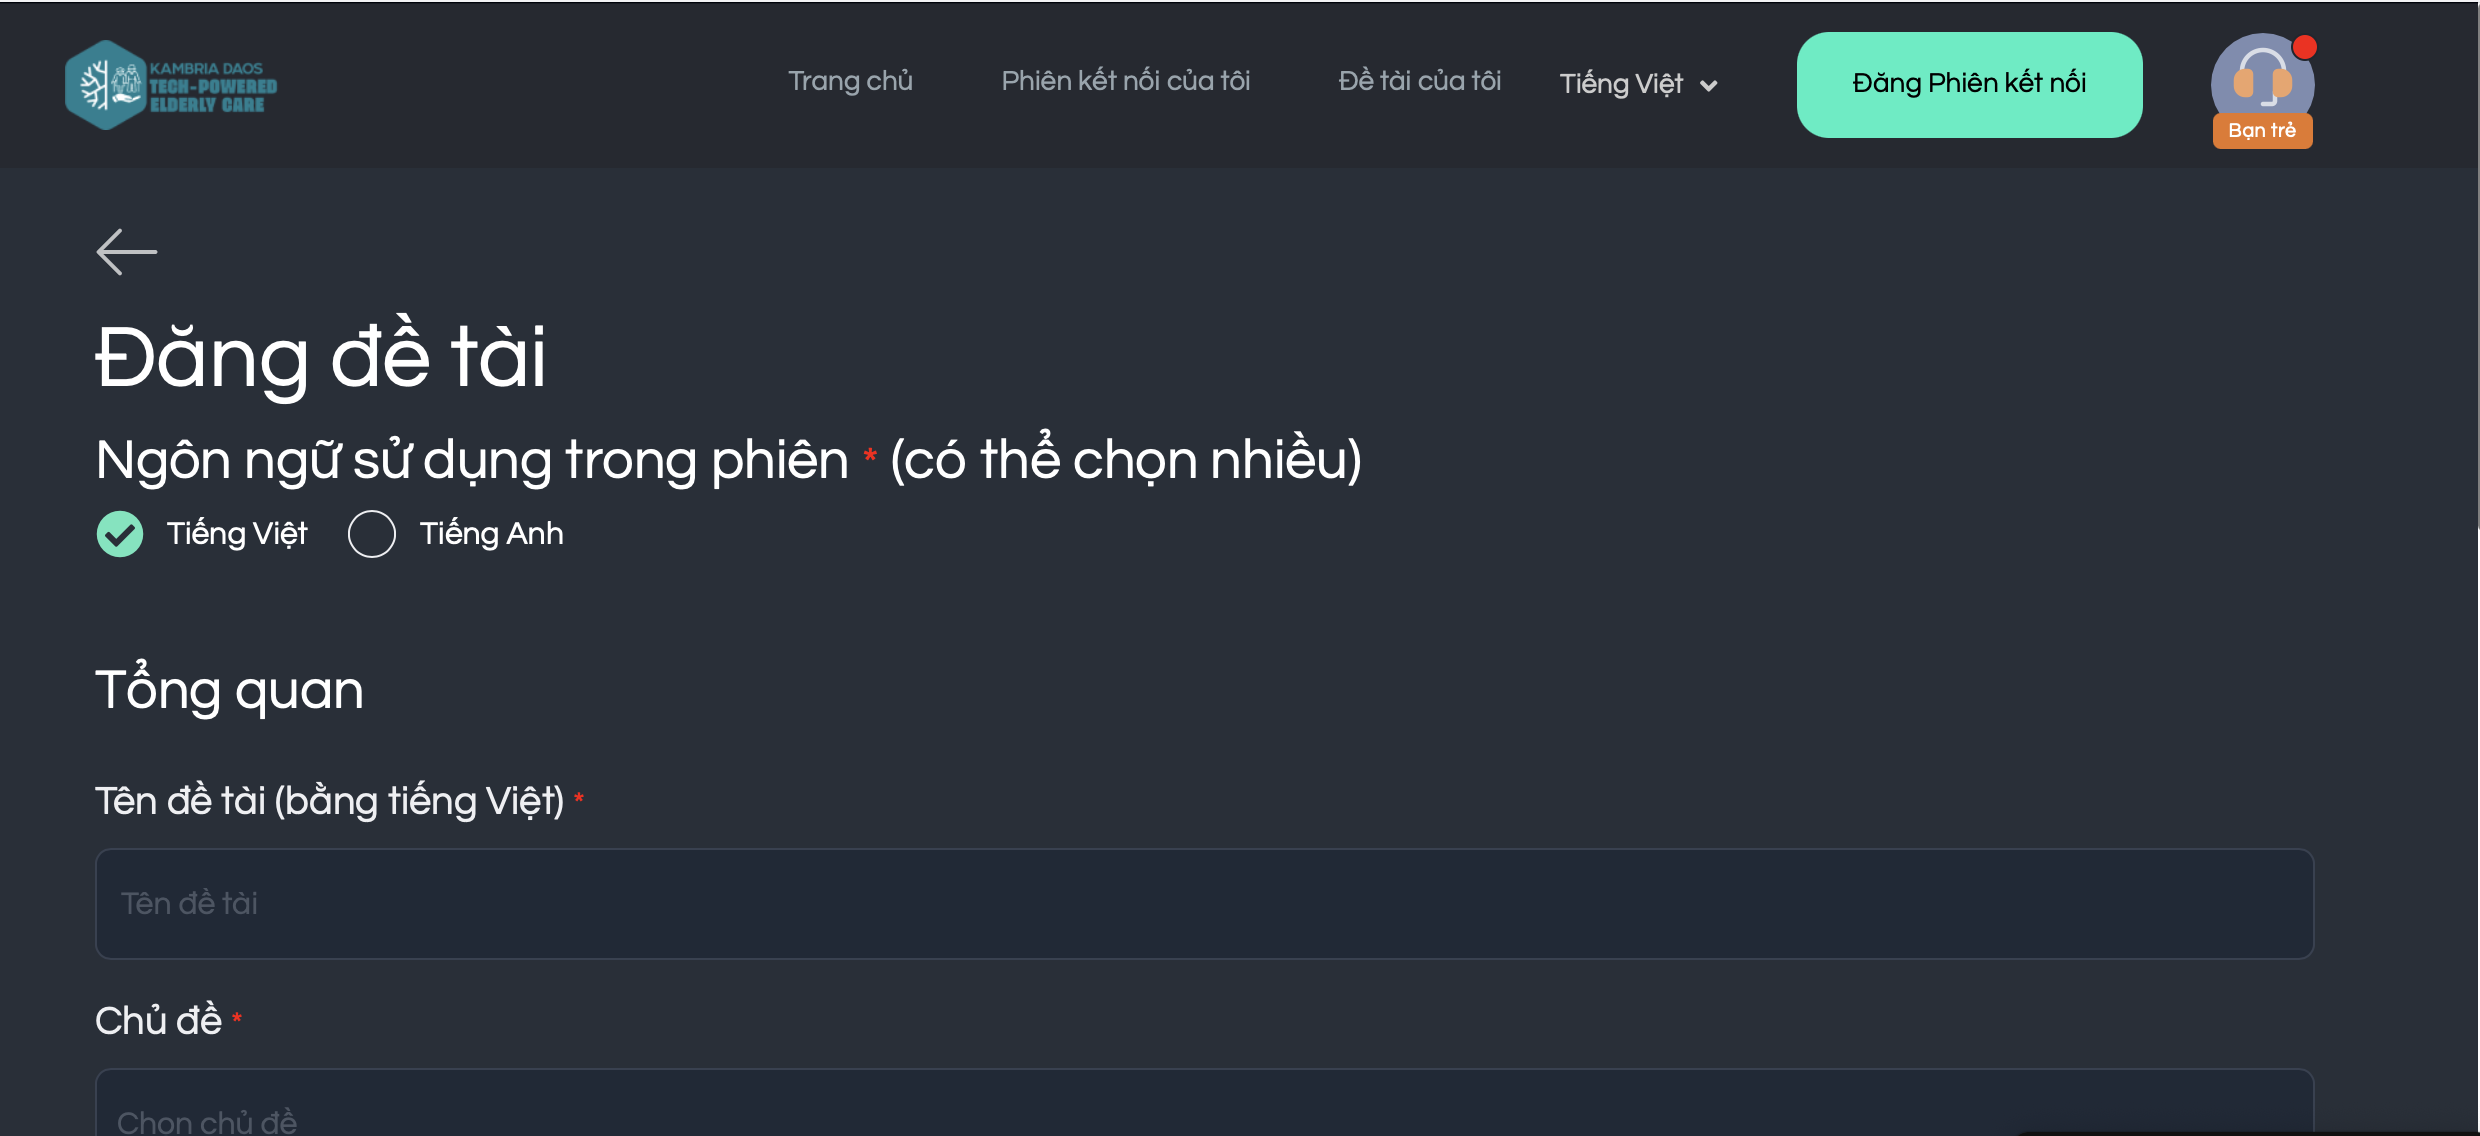Check the Tiếng Anh language option
The width and height of the screenshot is (2480, 1136).
coord(372,534)
